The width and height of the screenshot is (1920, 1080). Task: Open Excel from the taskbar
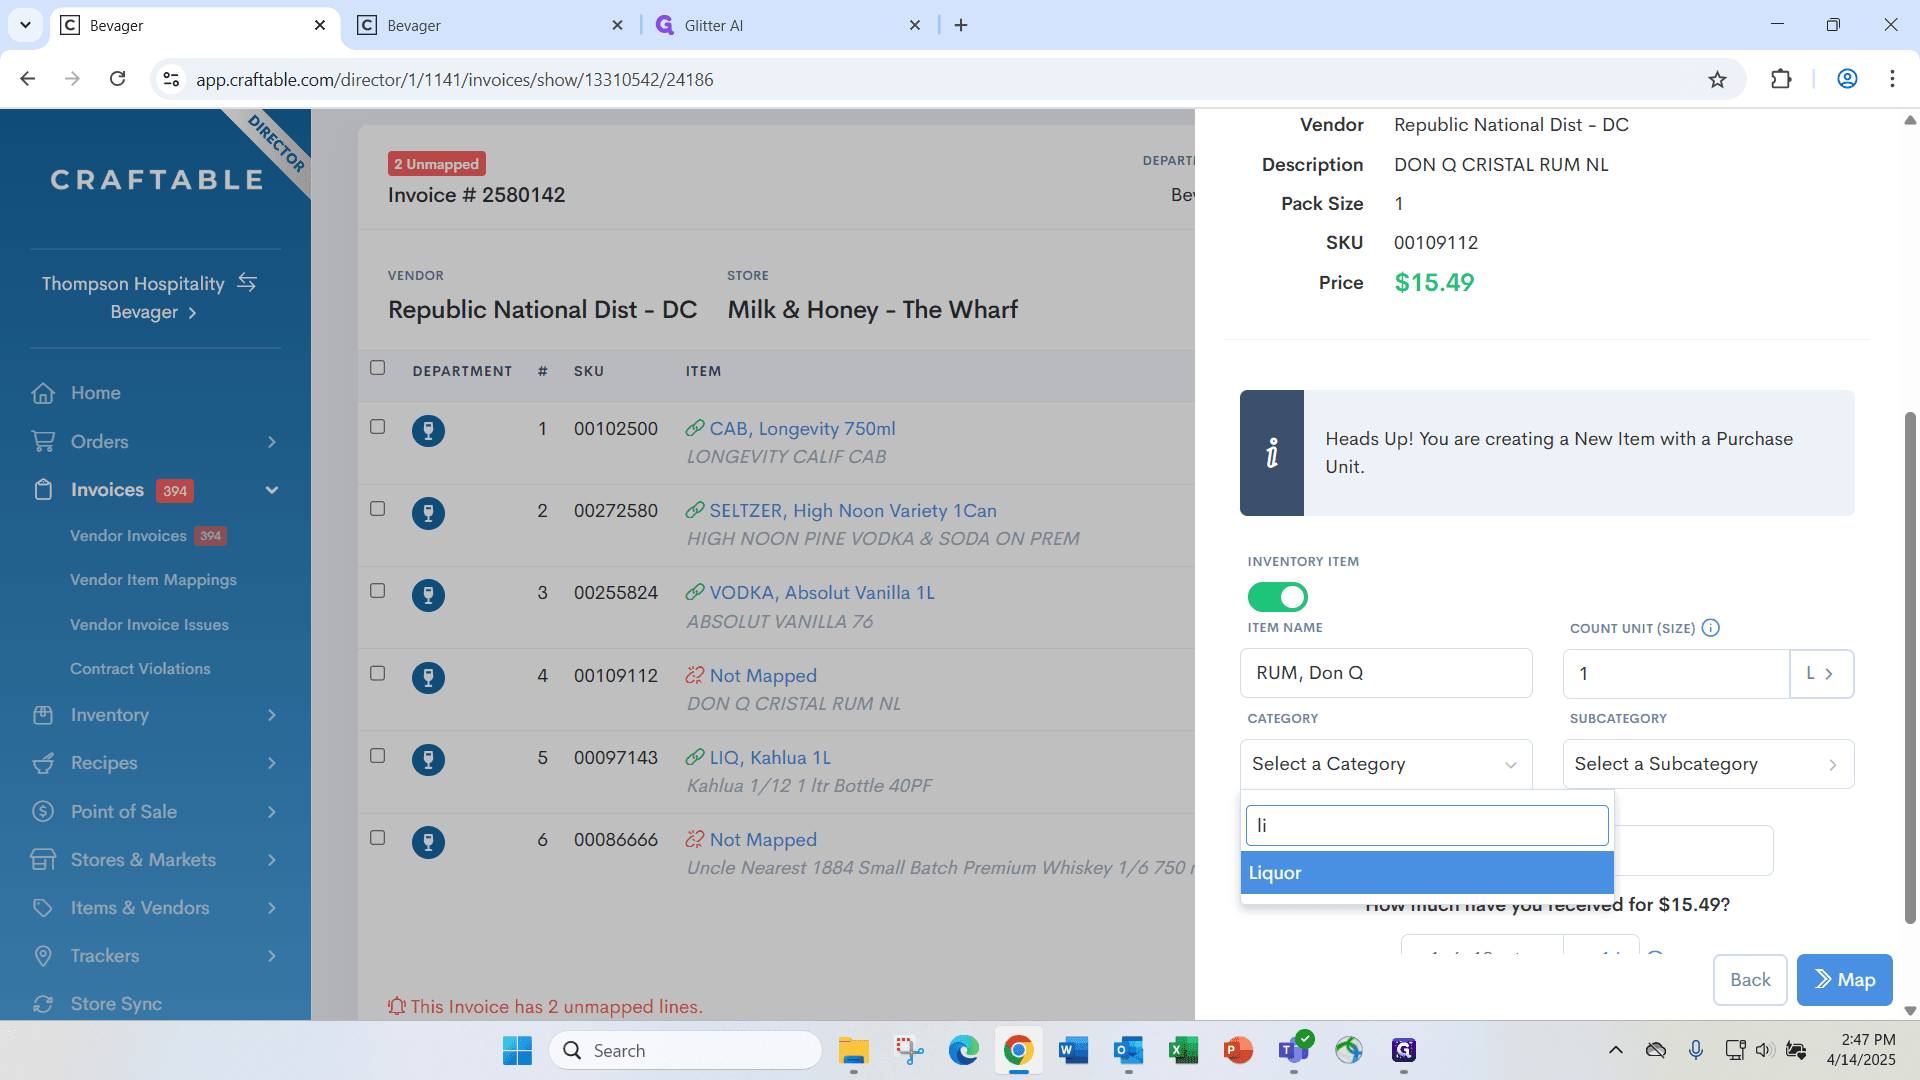tap(1183, 1051)
